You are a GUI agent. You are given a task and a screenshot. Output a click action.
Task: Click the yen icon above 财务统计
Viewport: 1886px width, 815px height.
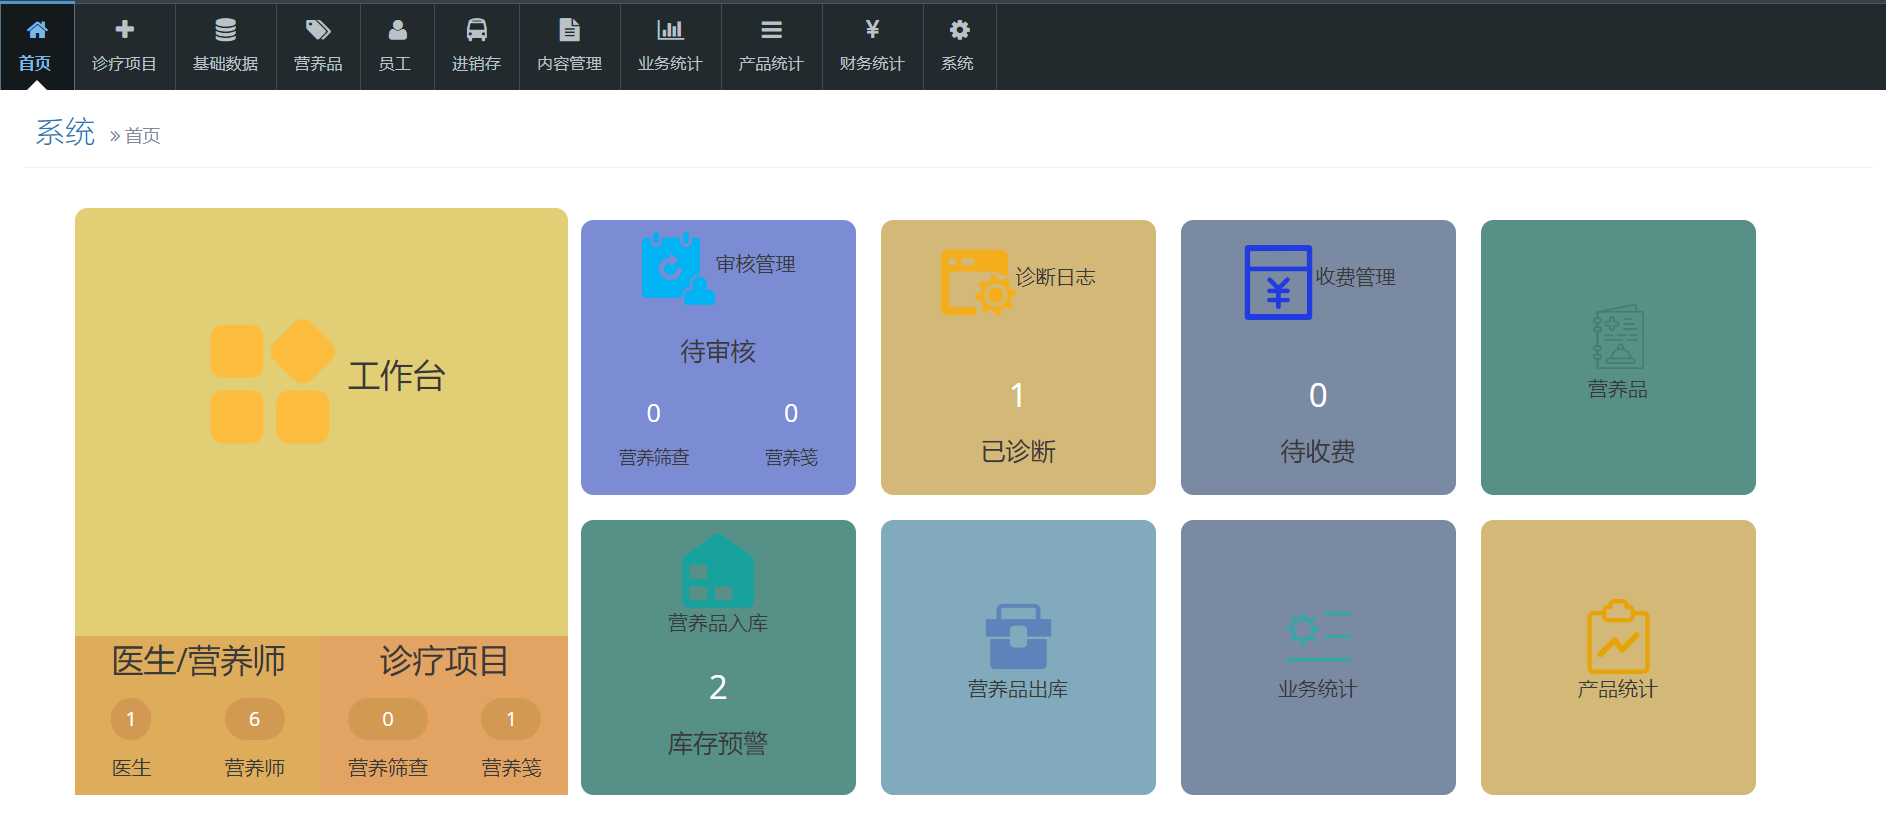[x=872, y=29]
